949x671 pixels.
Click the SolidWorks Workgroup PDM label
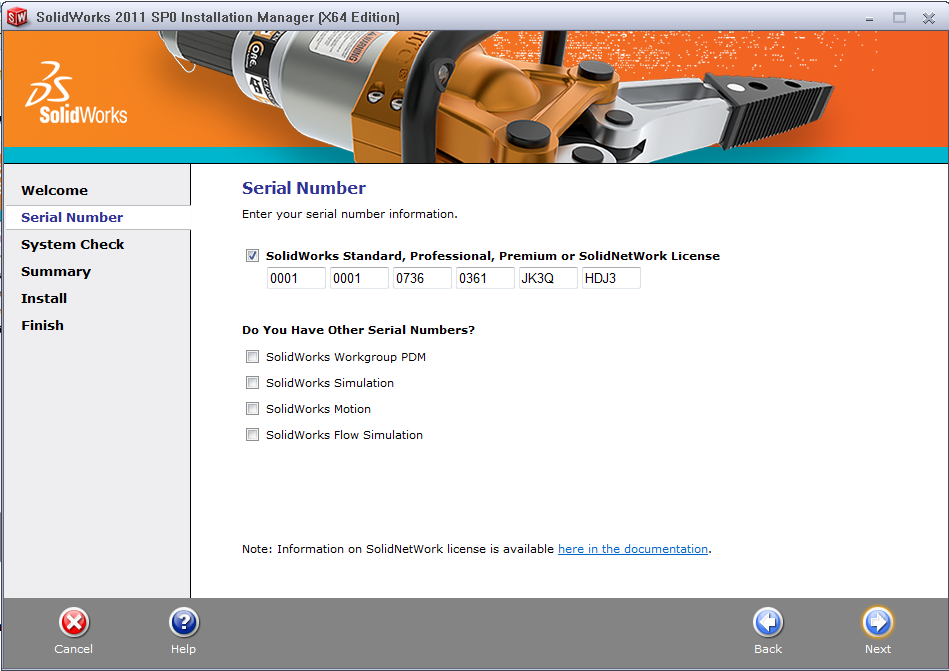pyautogui.click(x=346, y=357)
